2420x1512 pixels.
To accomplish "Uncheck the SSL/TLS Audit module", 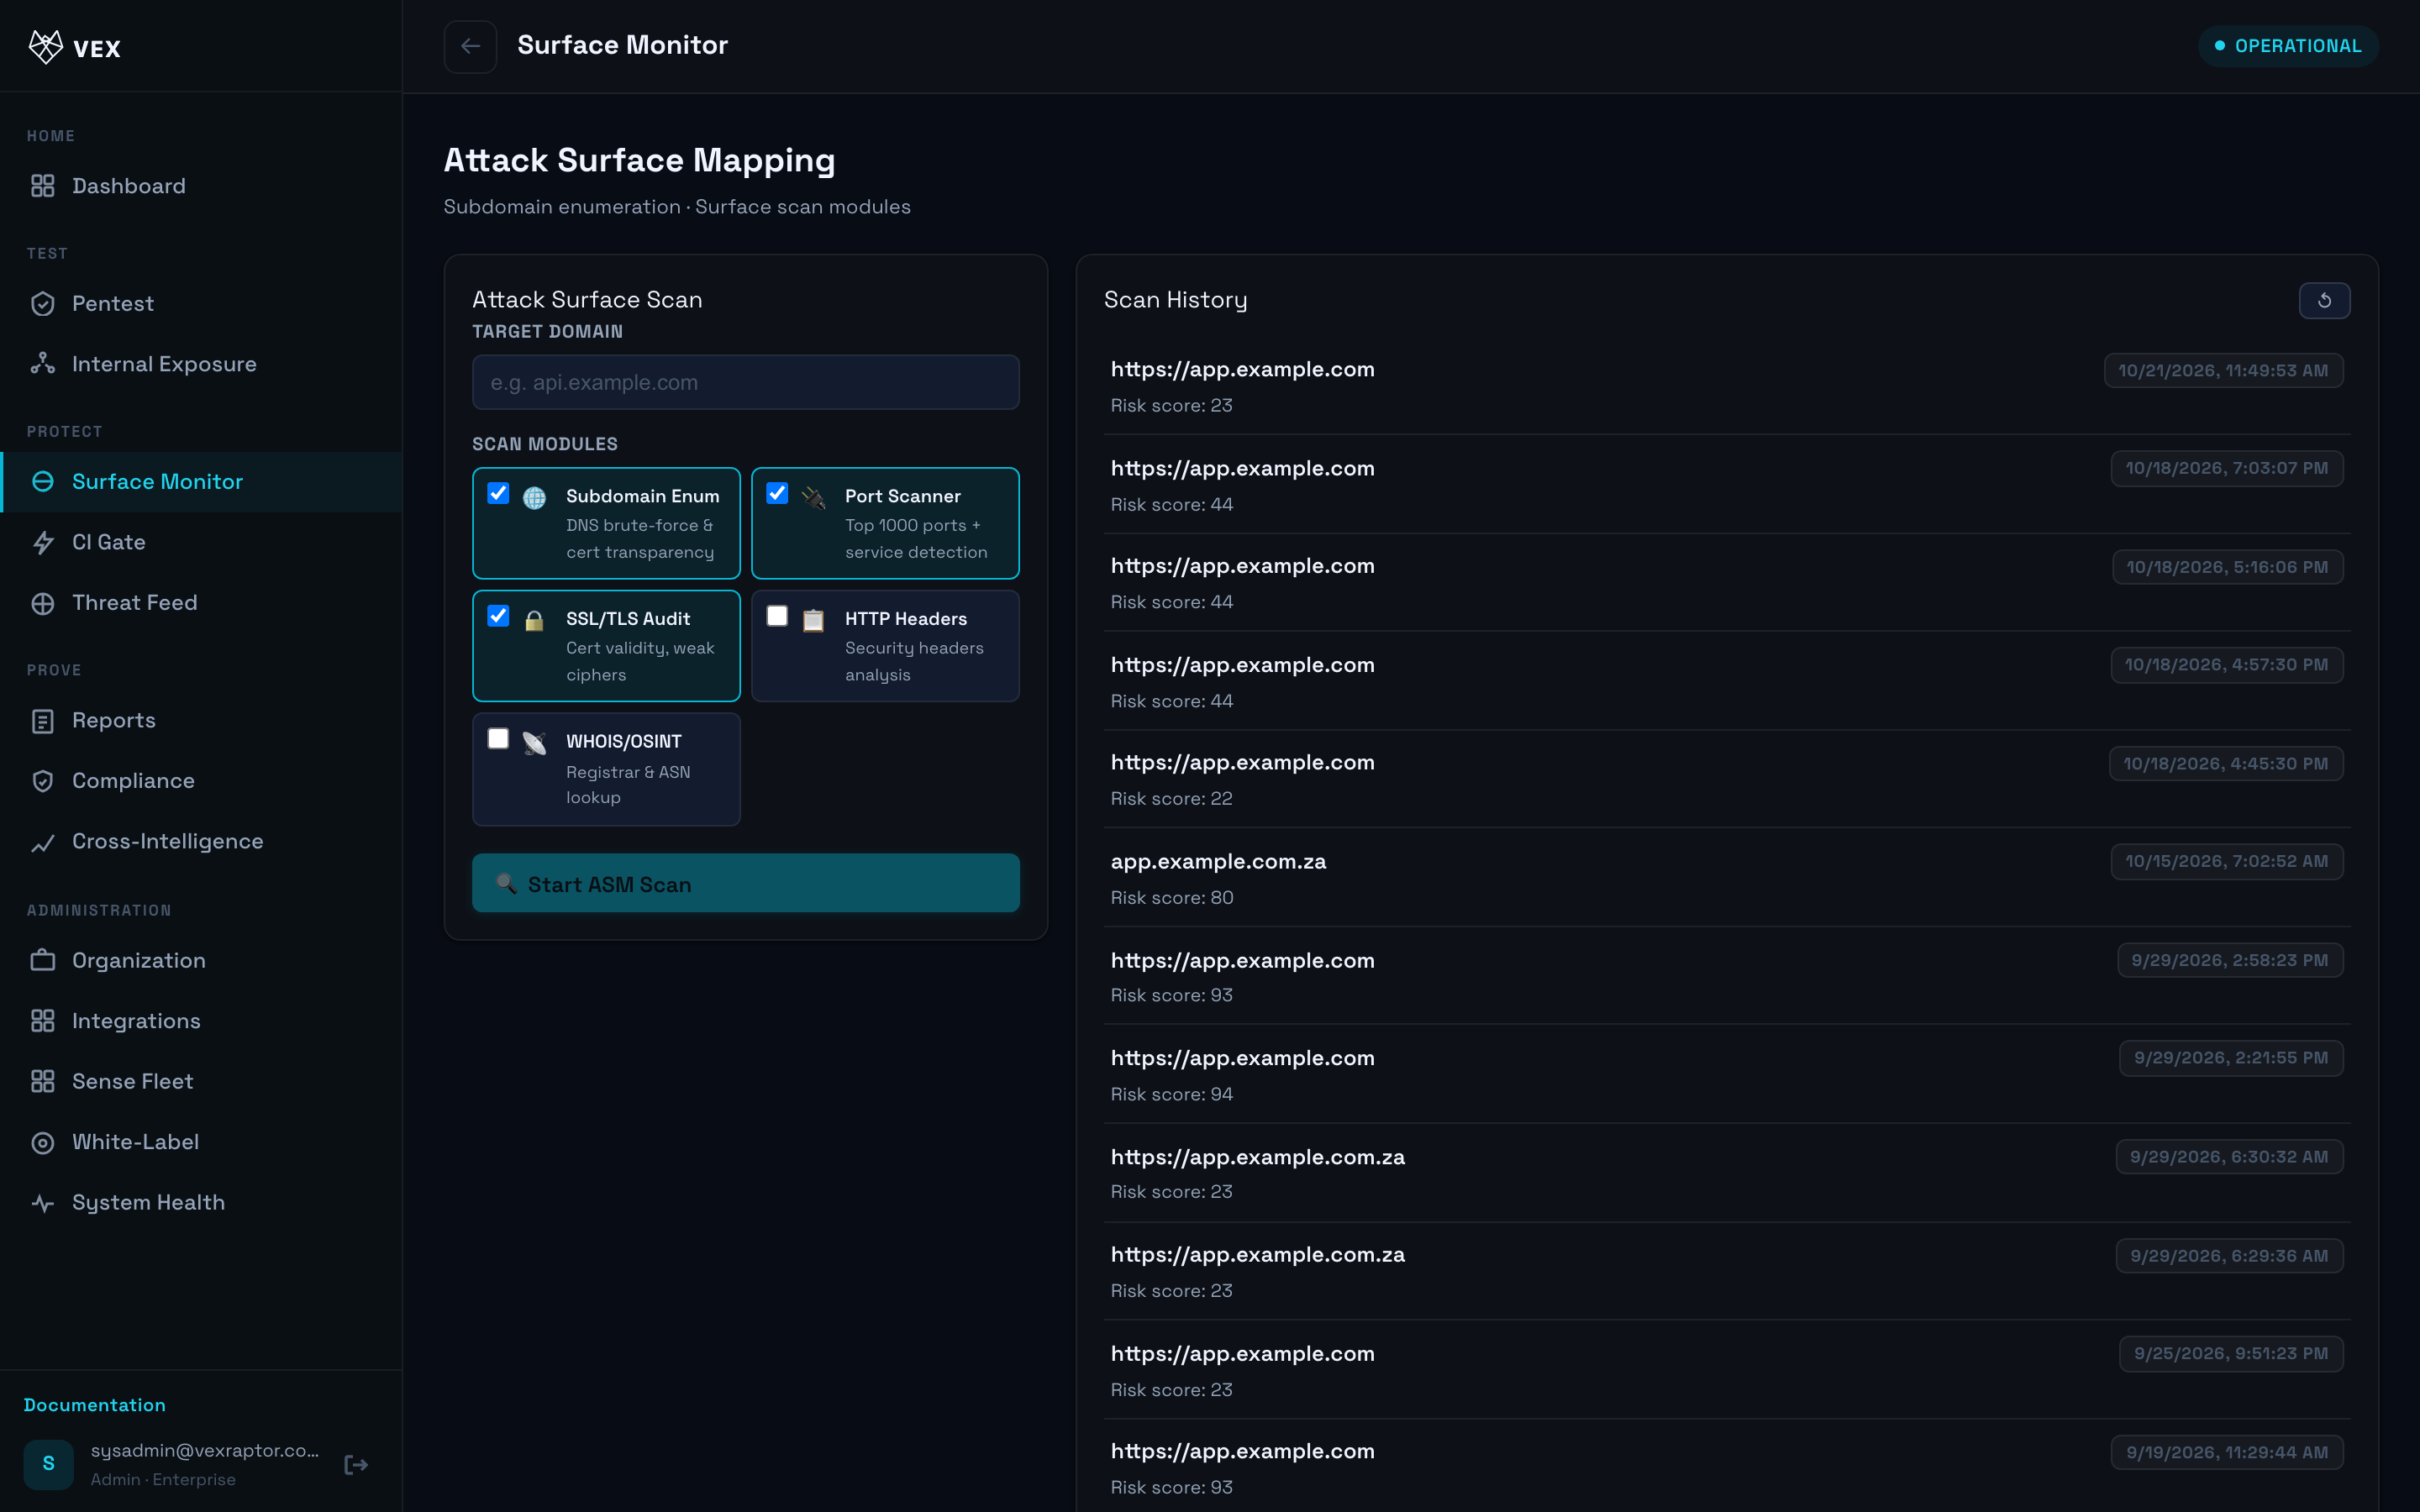I will (498, 616).
